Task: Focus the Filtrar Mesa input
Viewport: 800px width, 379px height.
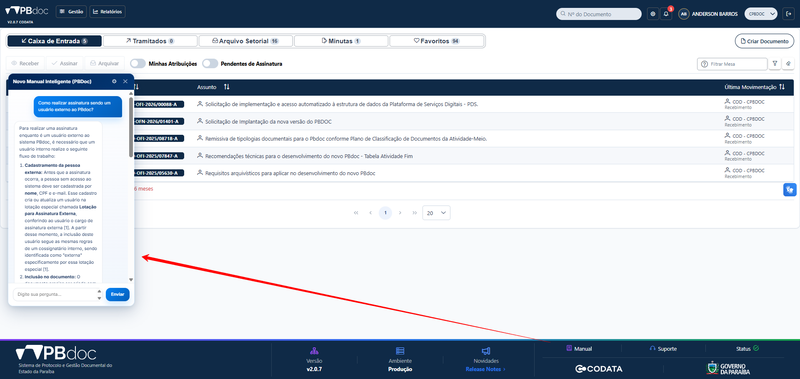Action: [732, 64]
